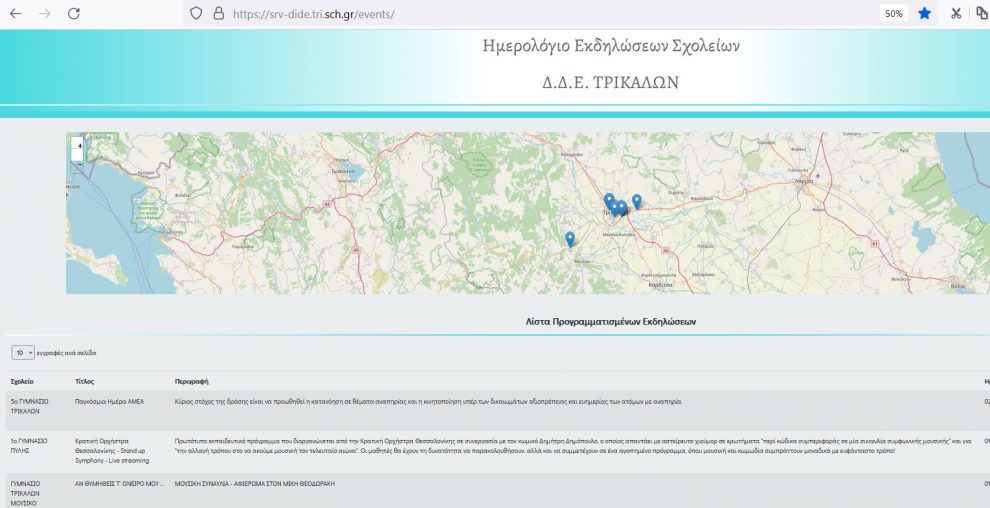Zoom out on the map with minus button
Image resolution: width=990 pixels, height=508 pixels.
click(79, 156)
